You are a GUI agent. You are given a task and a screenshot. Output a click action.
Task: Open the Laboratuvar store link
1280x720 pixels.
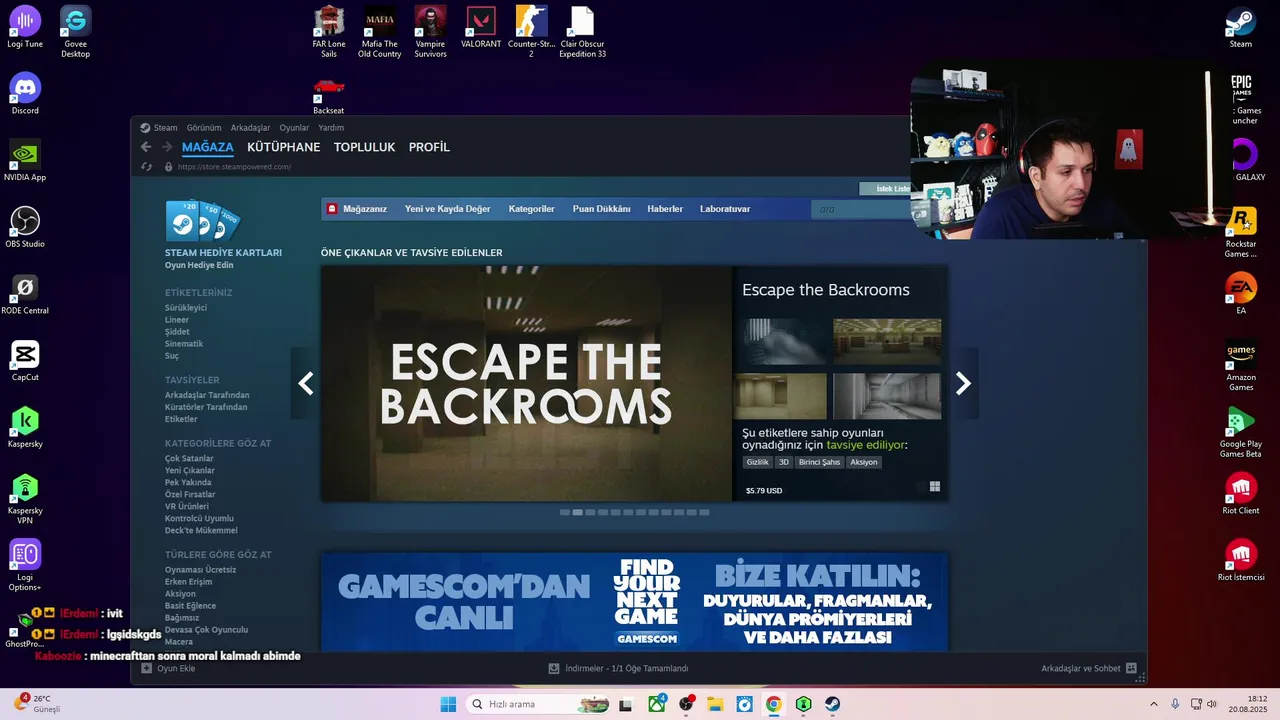[725, 209]
